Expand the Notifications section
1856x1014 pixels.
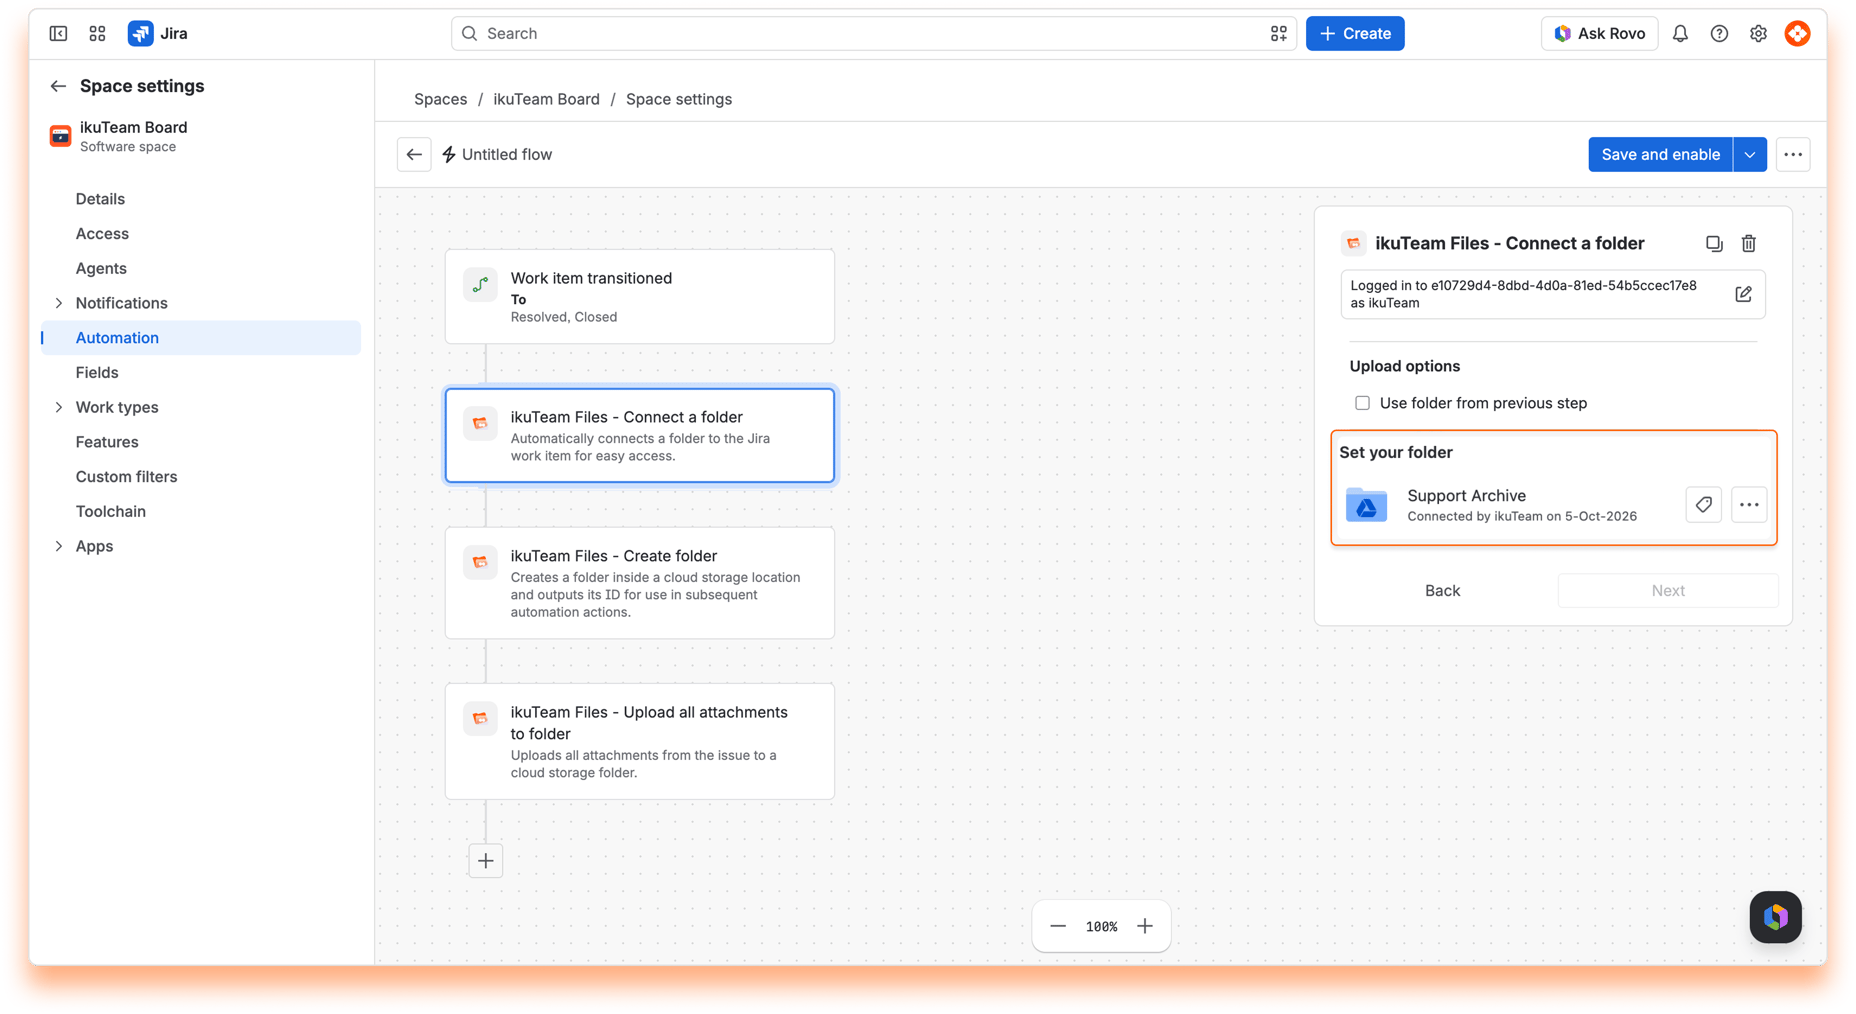tap(59, 303)
